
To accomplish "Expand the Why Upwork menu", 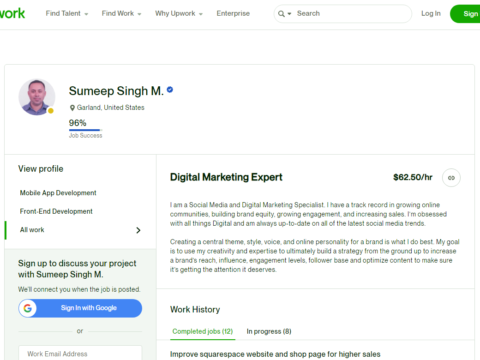I will click(x=179, y=13).
